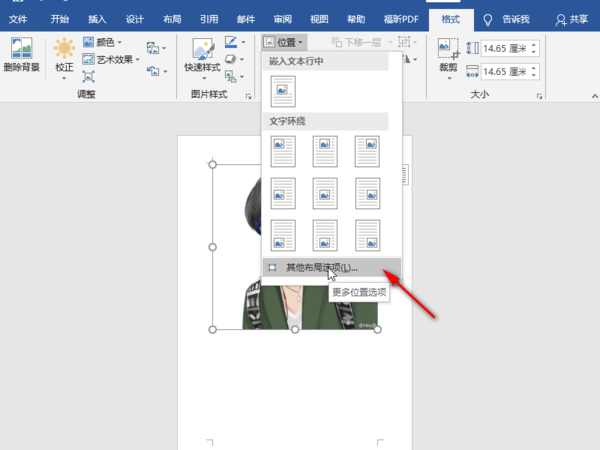Select middle-center text wrapping position
Viewport: 600px width, 450px height.
point(325,194)
